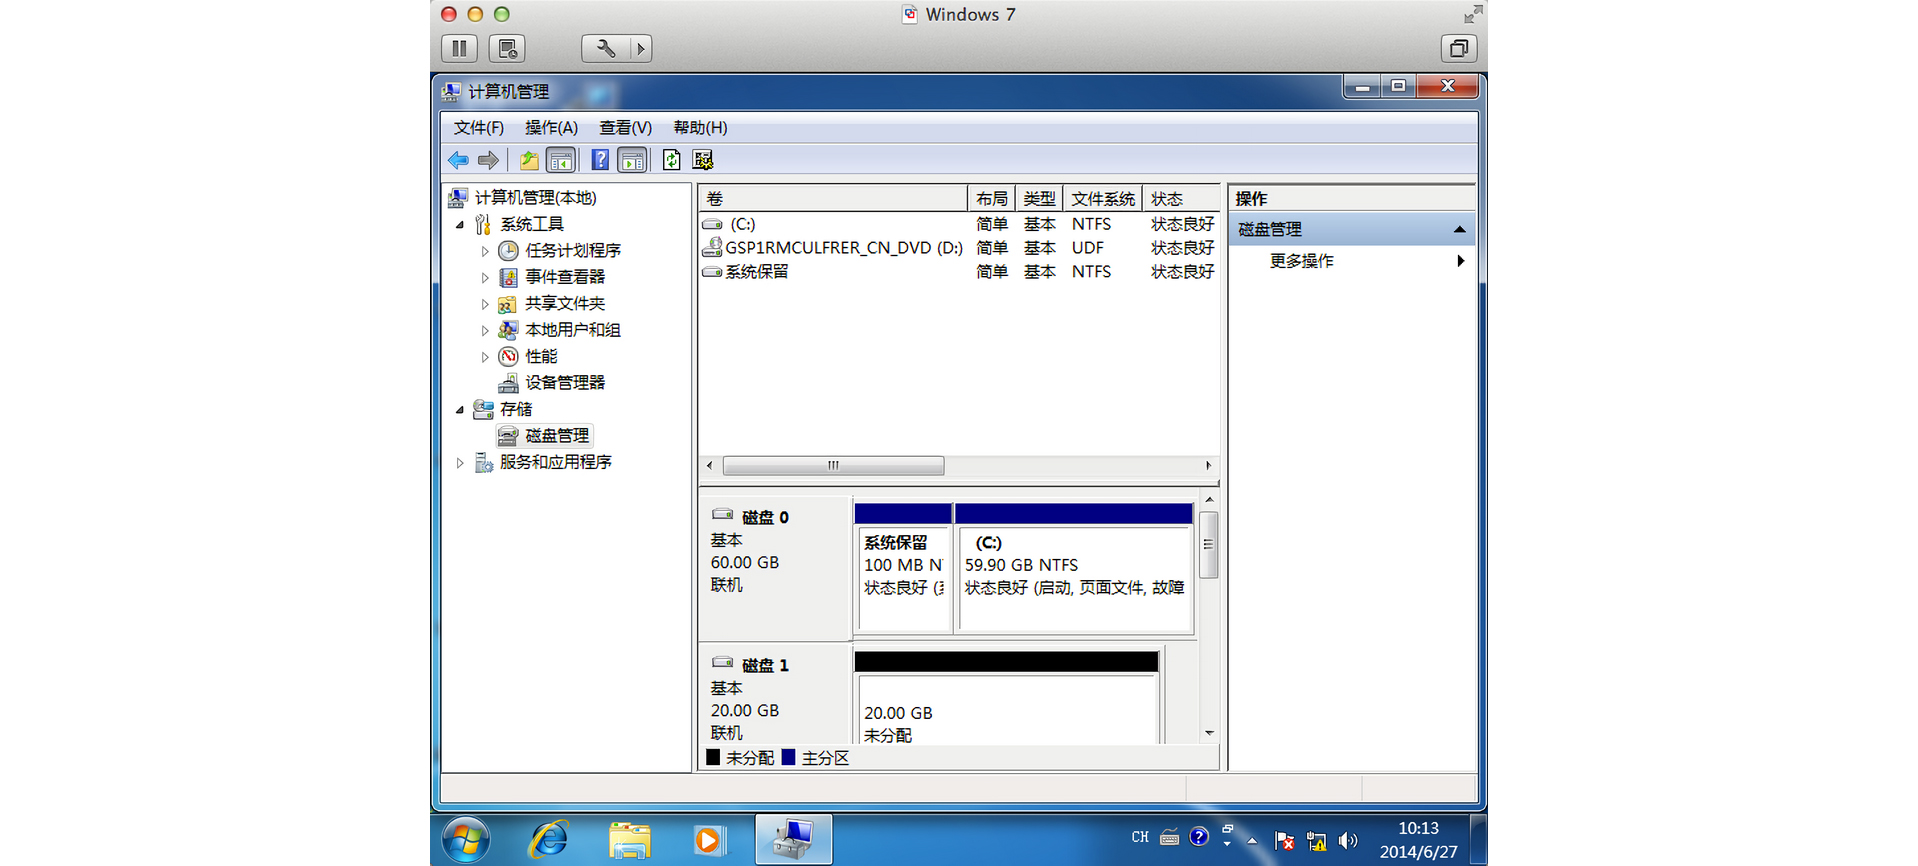Open 更多操作 submenu
The image size is (1918, 866).
(1351, 261)
